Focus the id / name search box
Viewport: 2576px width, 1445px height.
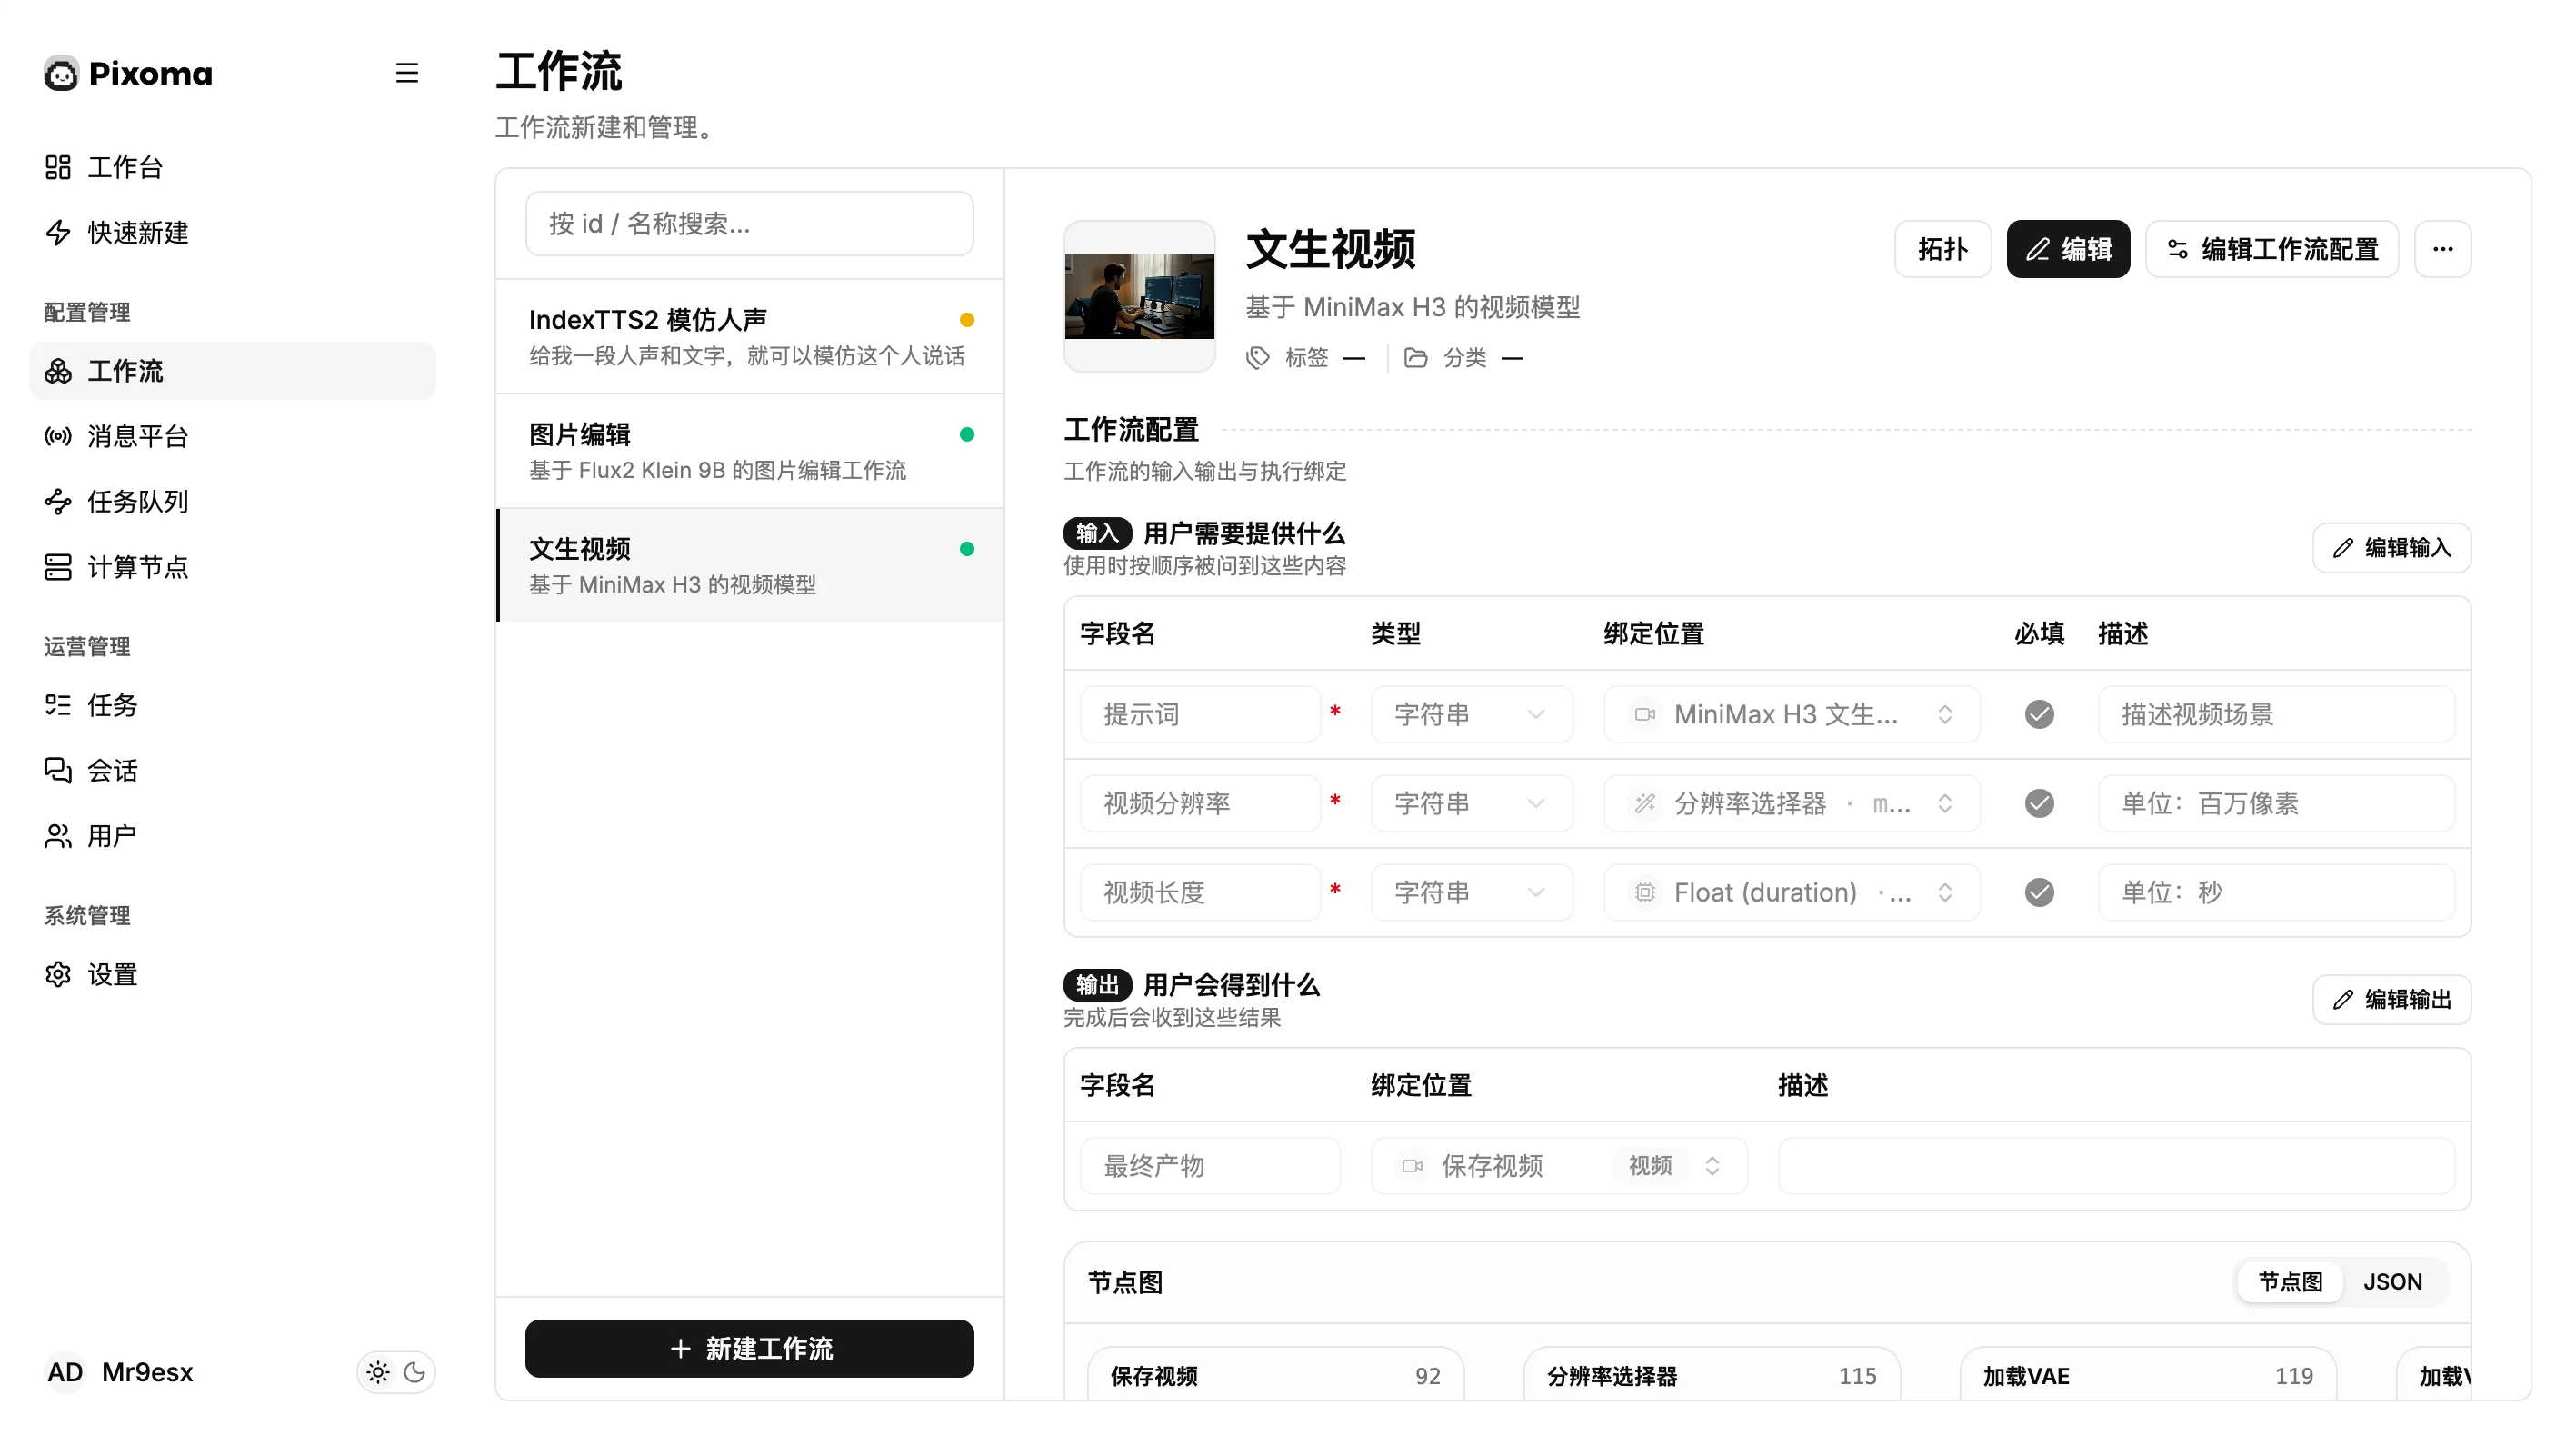tap(749, 224)
